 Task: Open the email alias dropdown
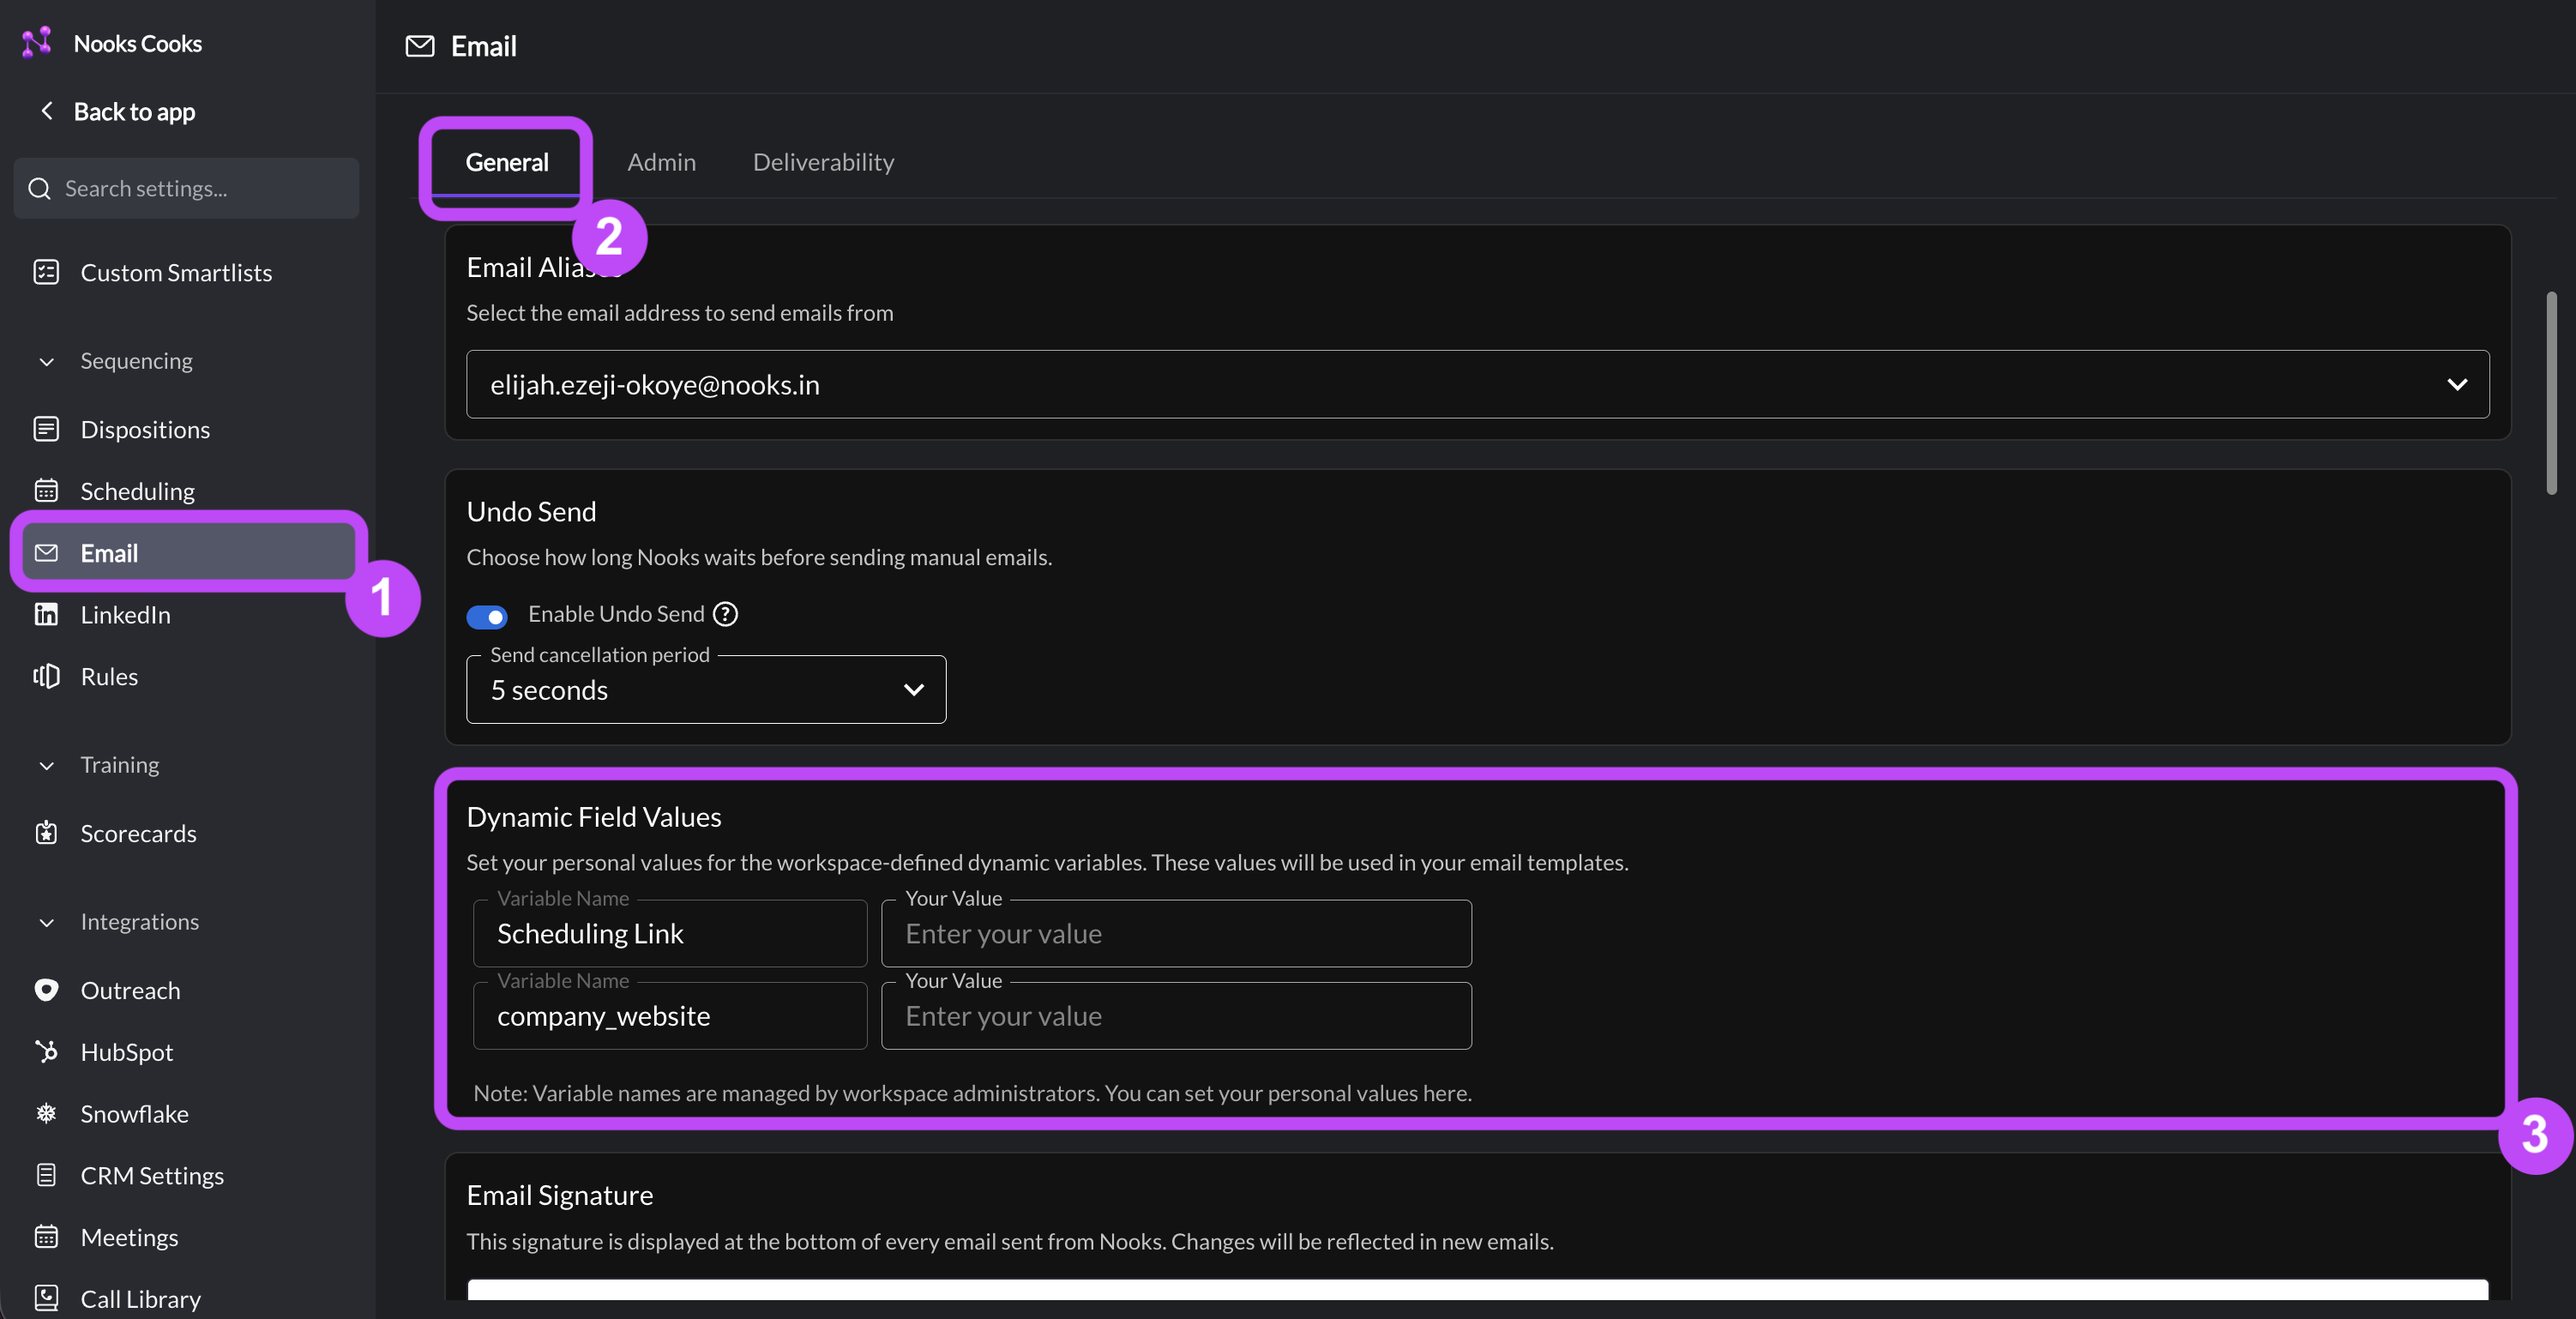[x=1477, y=384]
